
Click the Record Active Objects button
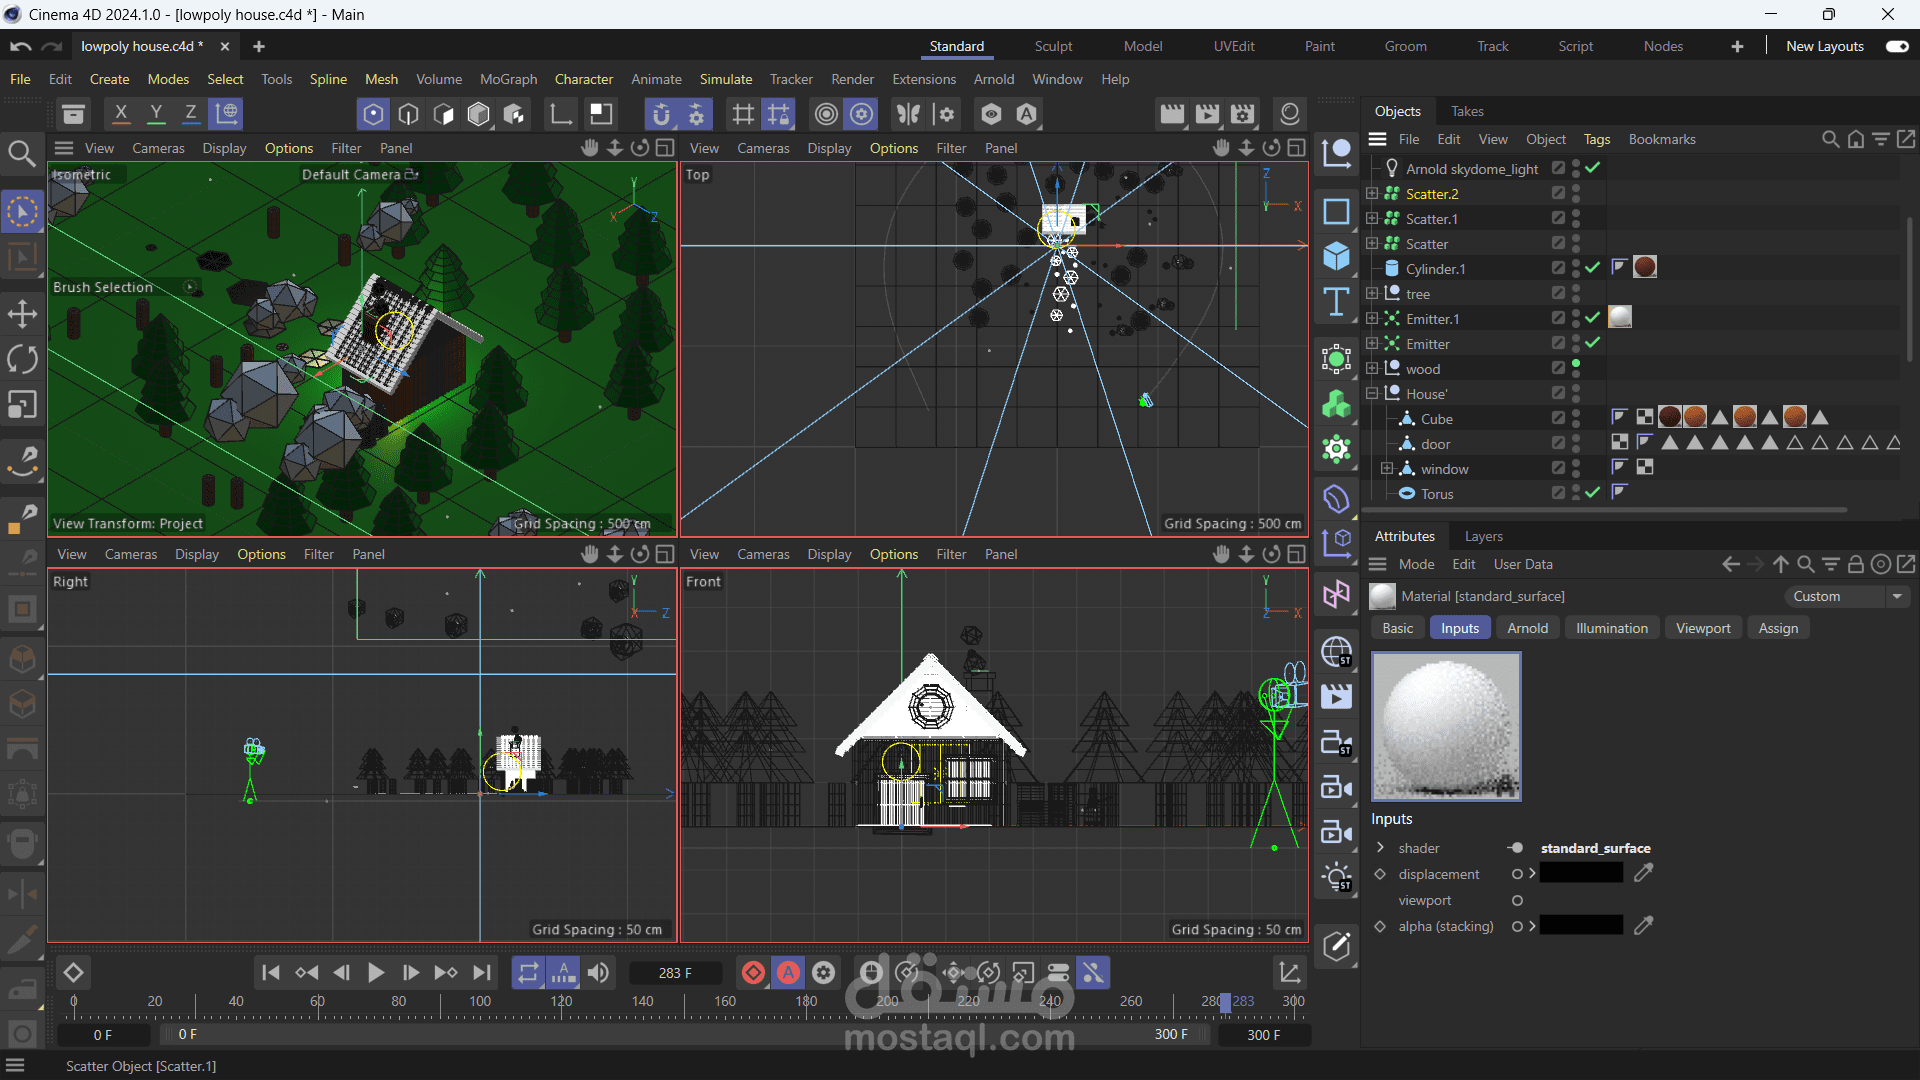click(x=753, y=973)
